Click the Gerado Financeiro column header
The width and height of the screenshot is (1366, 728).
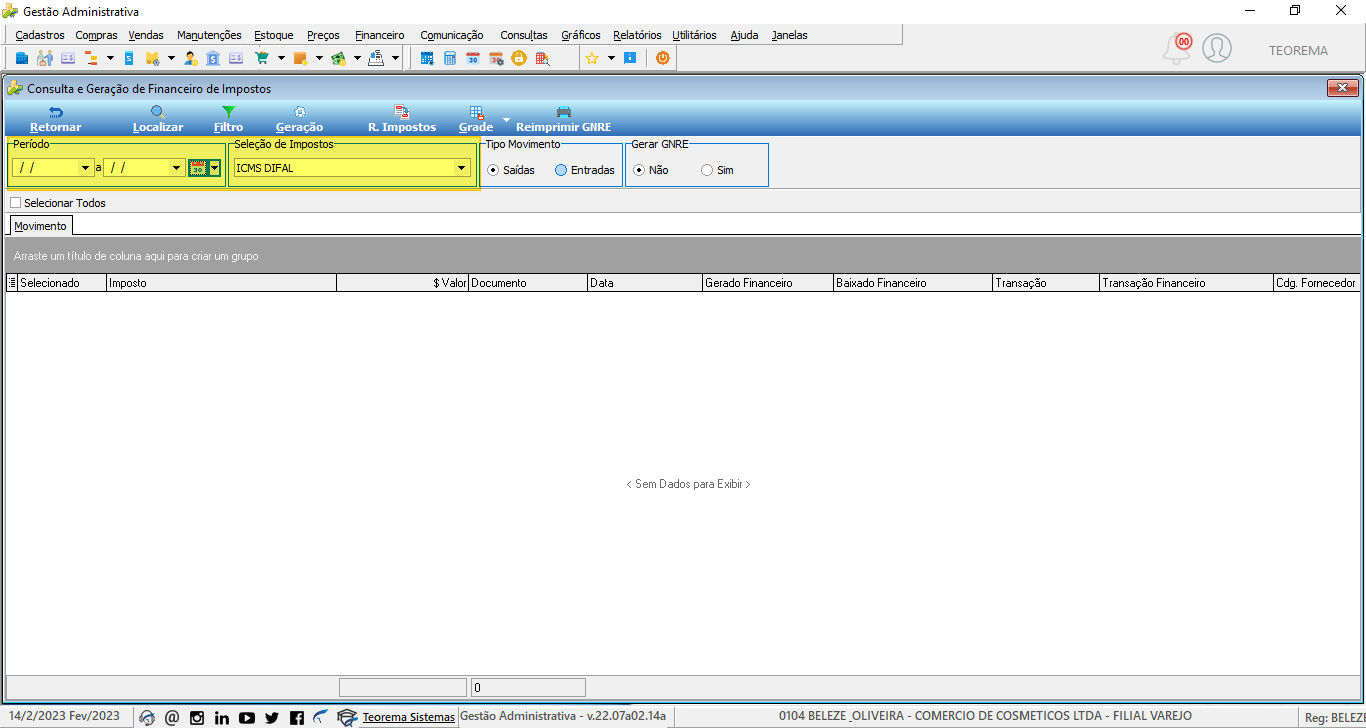click(767, 283)
